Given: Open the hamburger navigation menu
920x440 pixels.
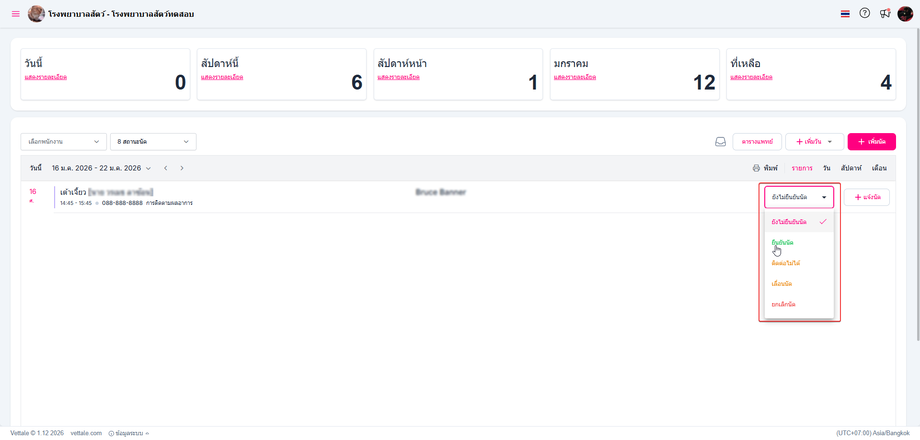Looking at the screenshot, I should [16, 14].
